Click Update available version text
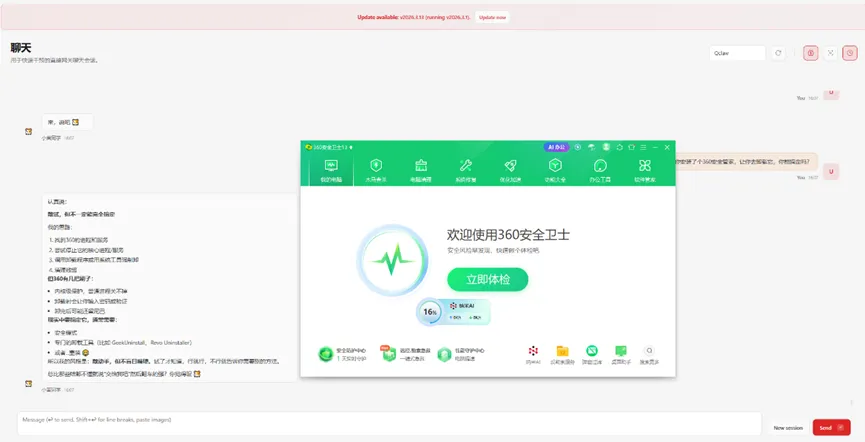Viewport: 865px width, 442px height. (x=414, y=18)
